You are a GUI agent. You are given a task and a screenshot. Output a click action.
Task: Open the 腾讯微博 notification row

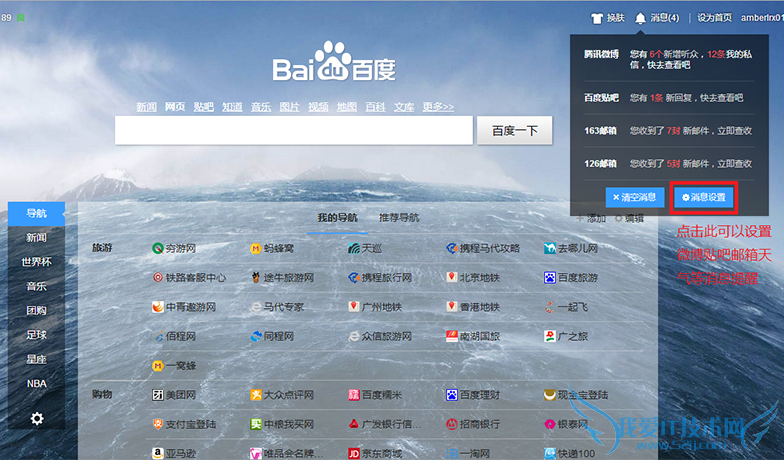click(x=669, y=59)
